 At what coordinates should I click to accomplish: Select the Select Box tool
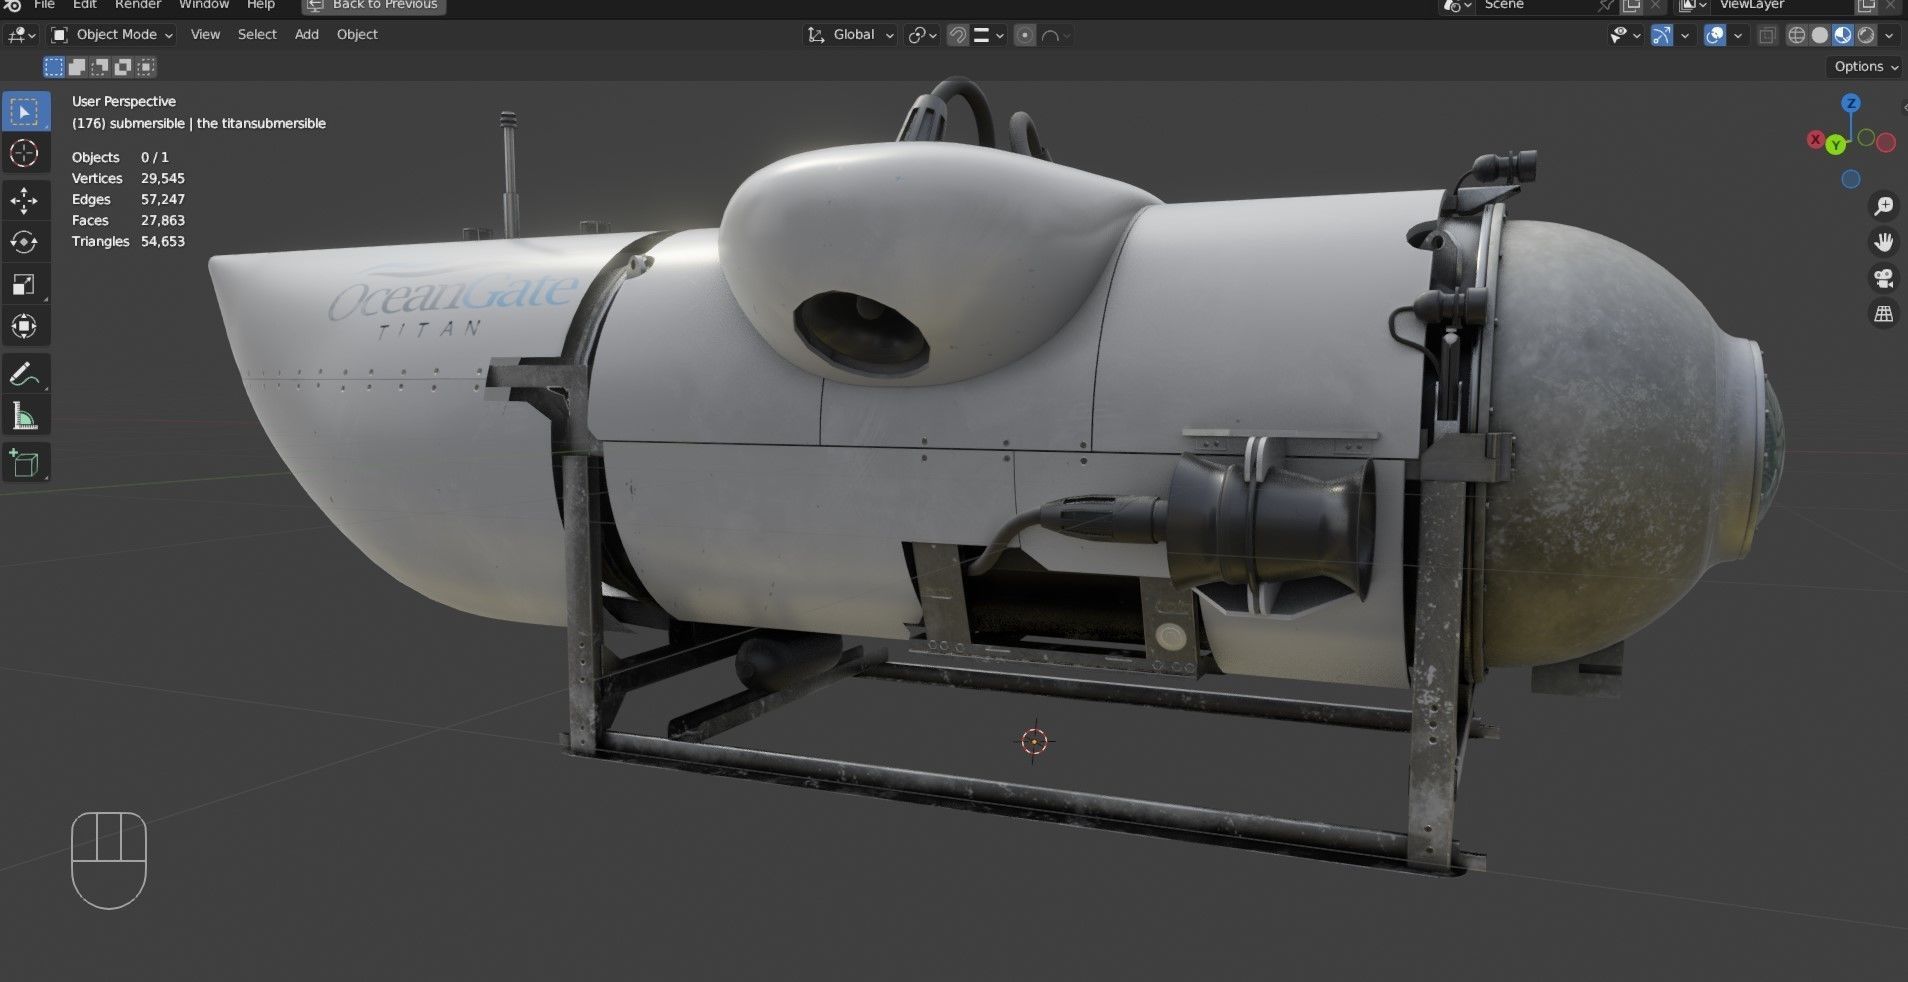[x=25, y=111]
